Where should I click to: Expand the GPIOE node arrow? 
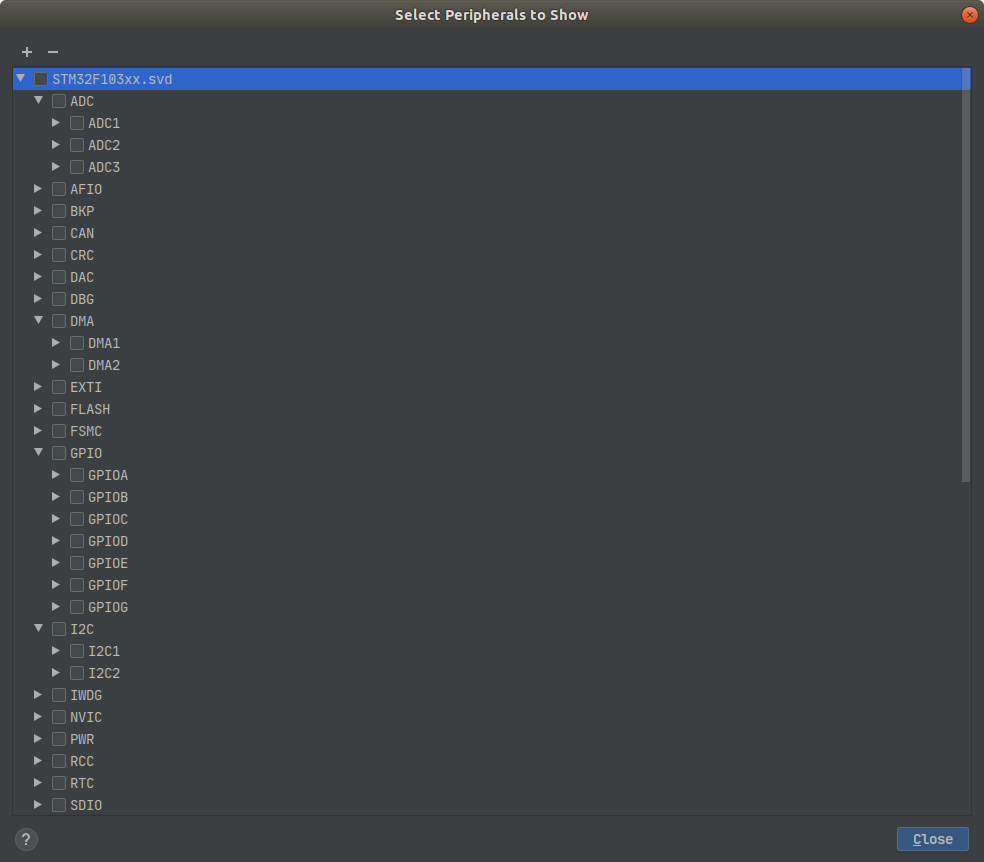(x=56, y=563)
